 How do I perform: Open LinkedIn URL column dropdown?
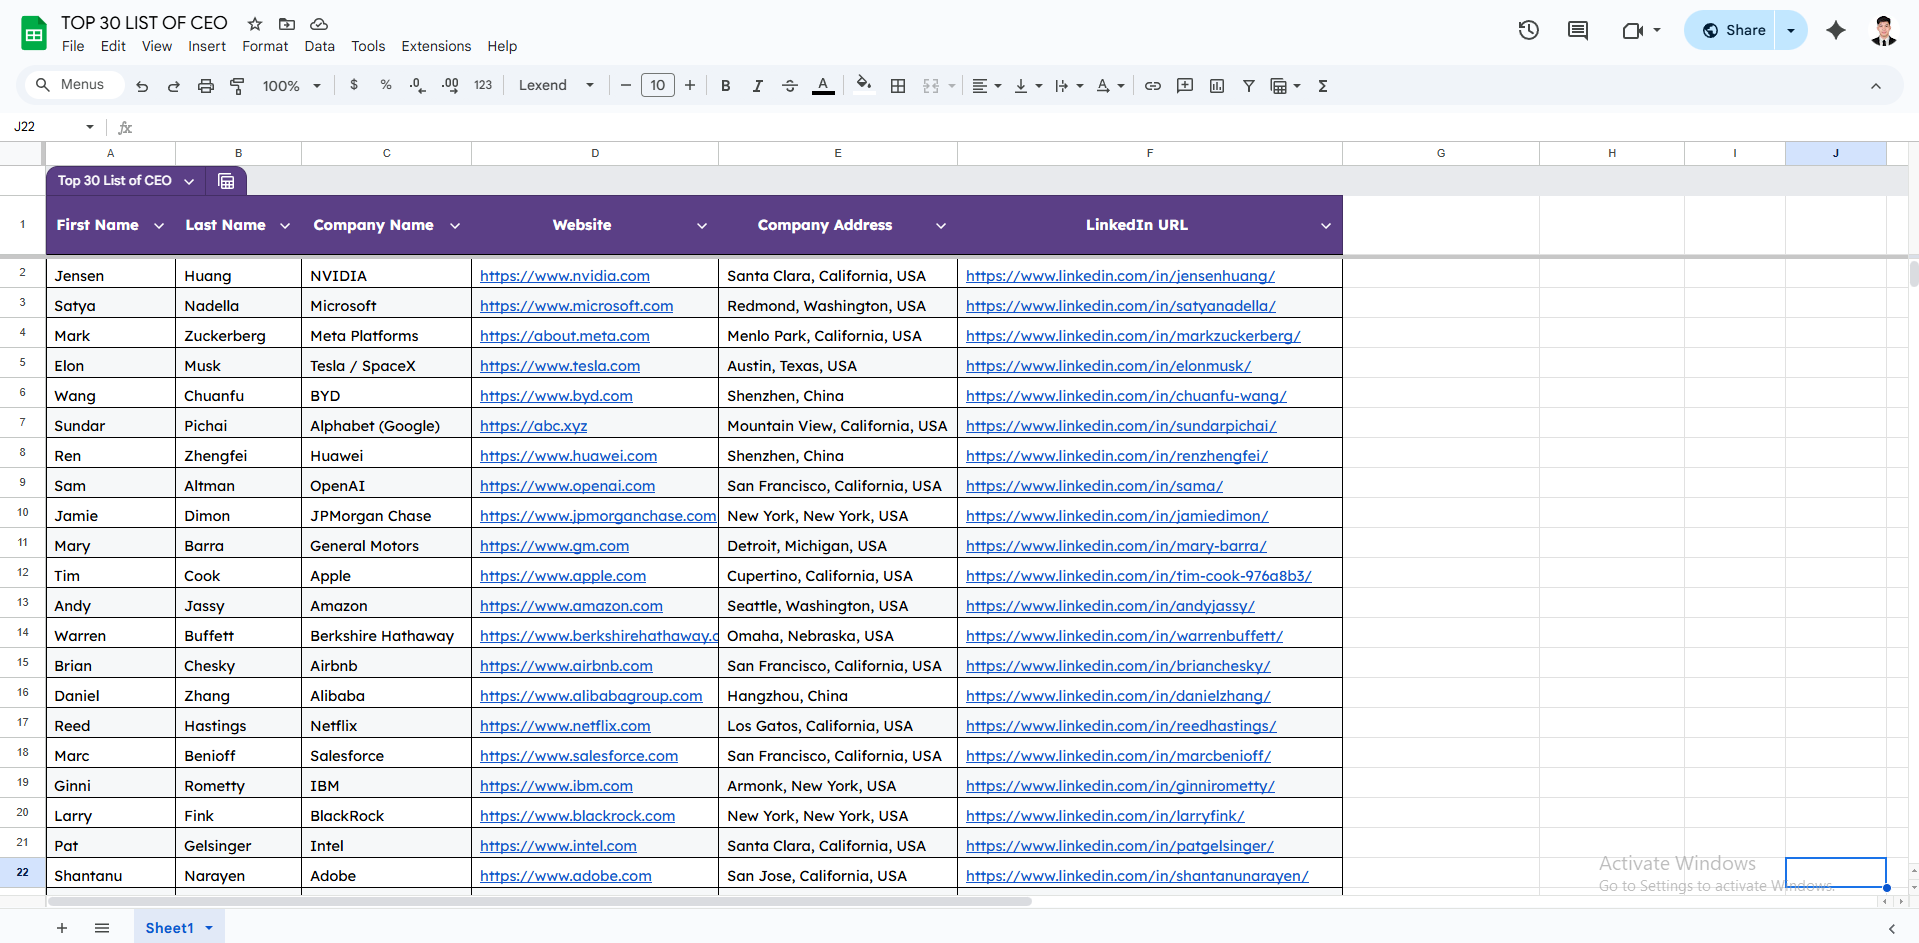1326,226
